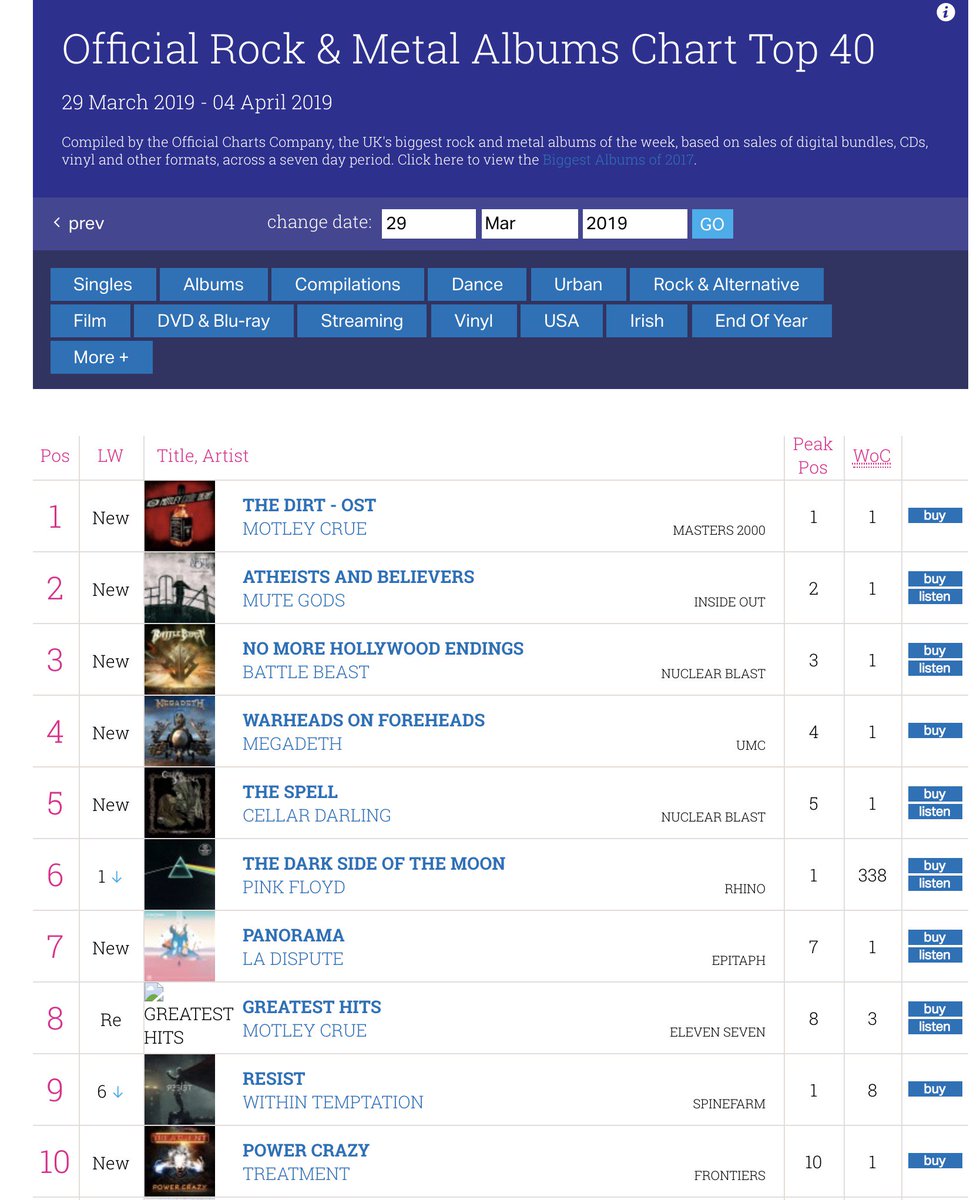The width and height of the screenshot is (980, 1200).
Task: Open GREATEST HITS title link
Action: pyautogui.click(x=312, y=1007)
